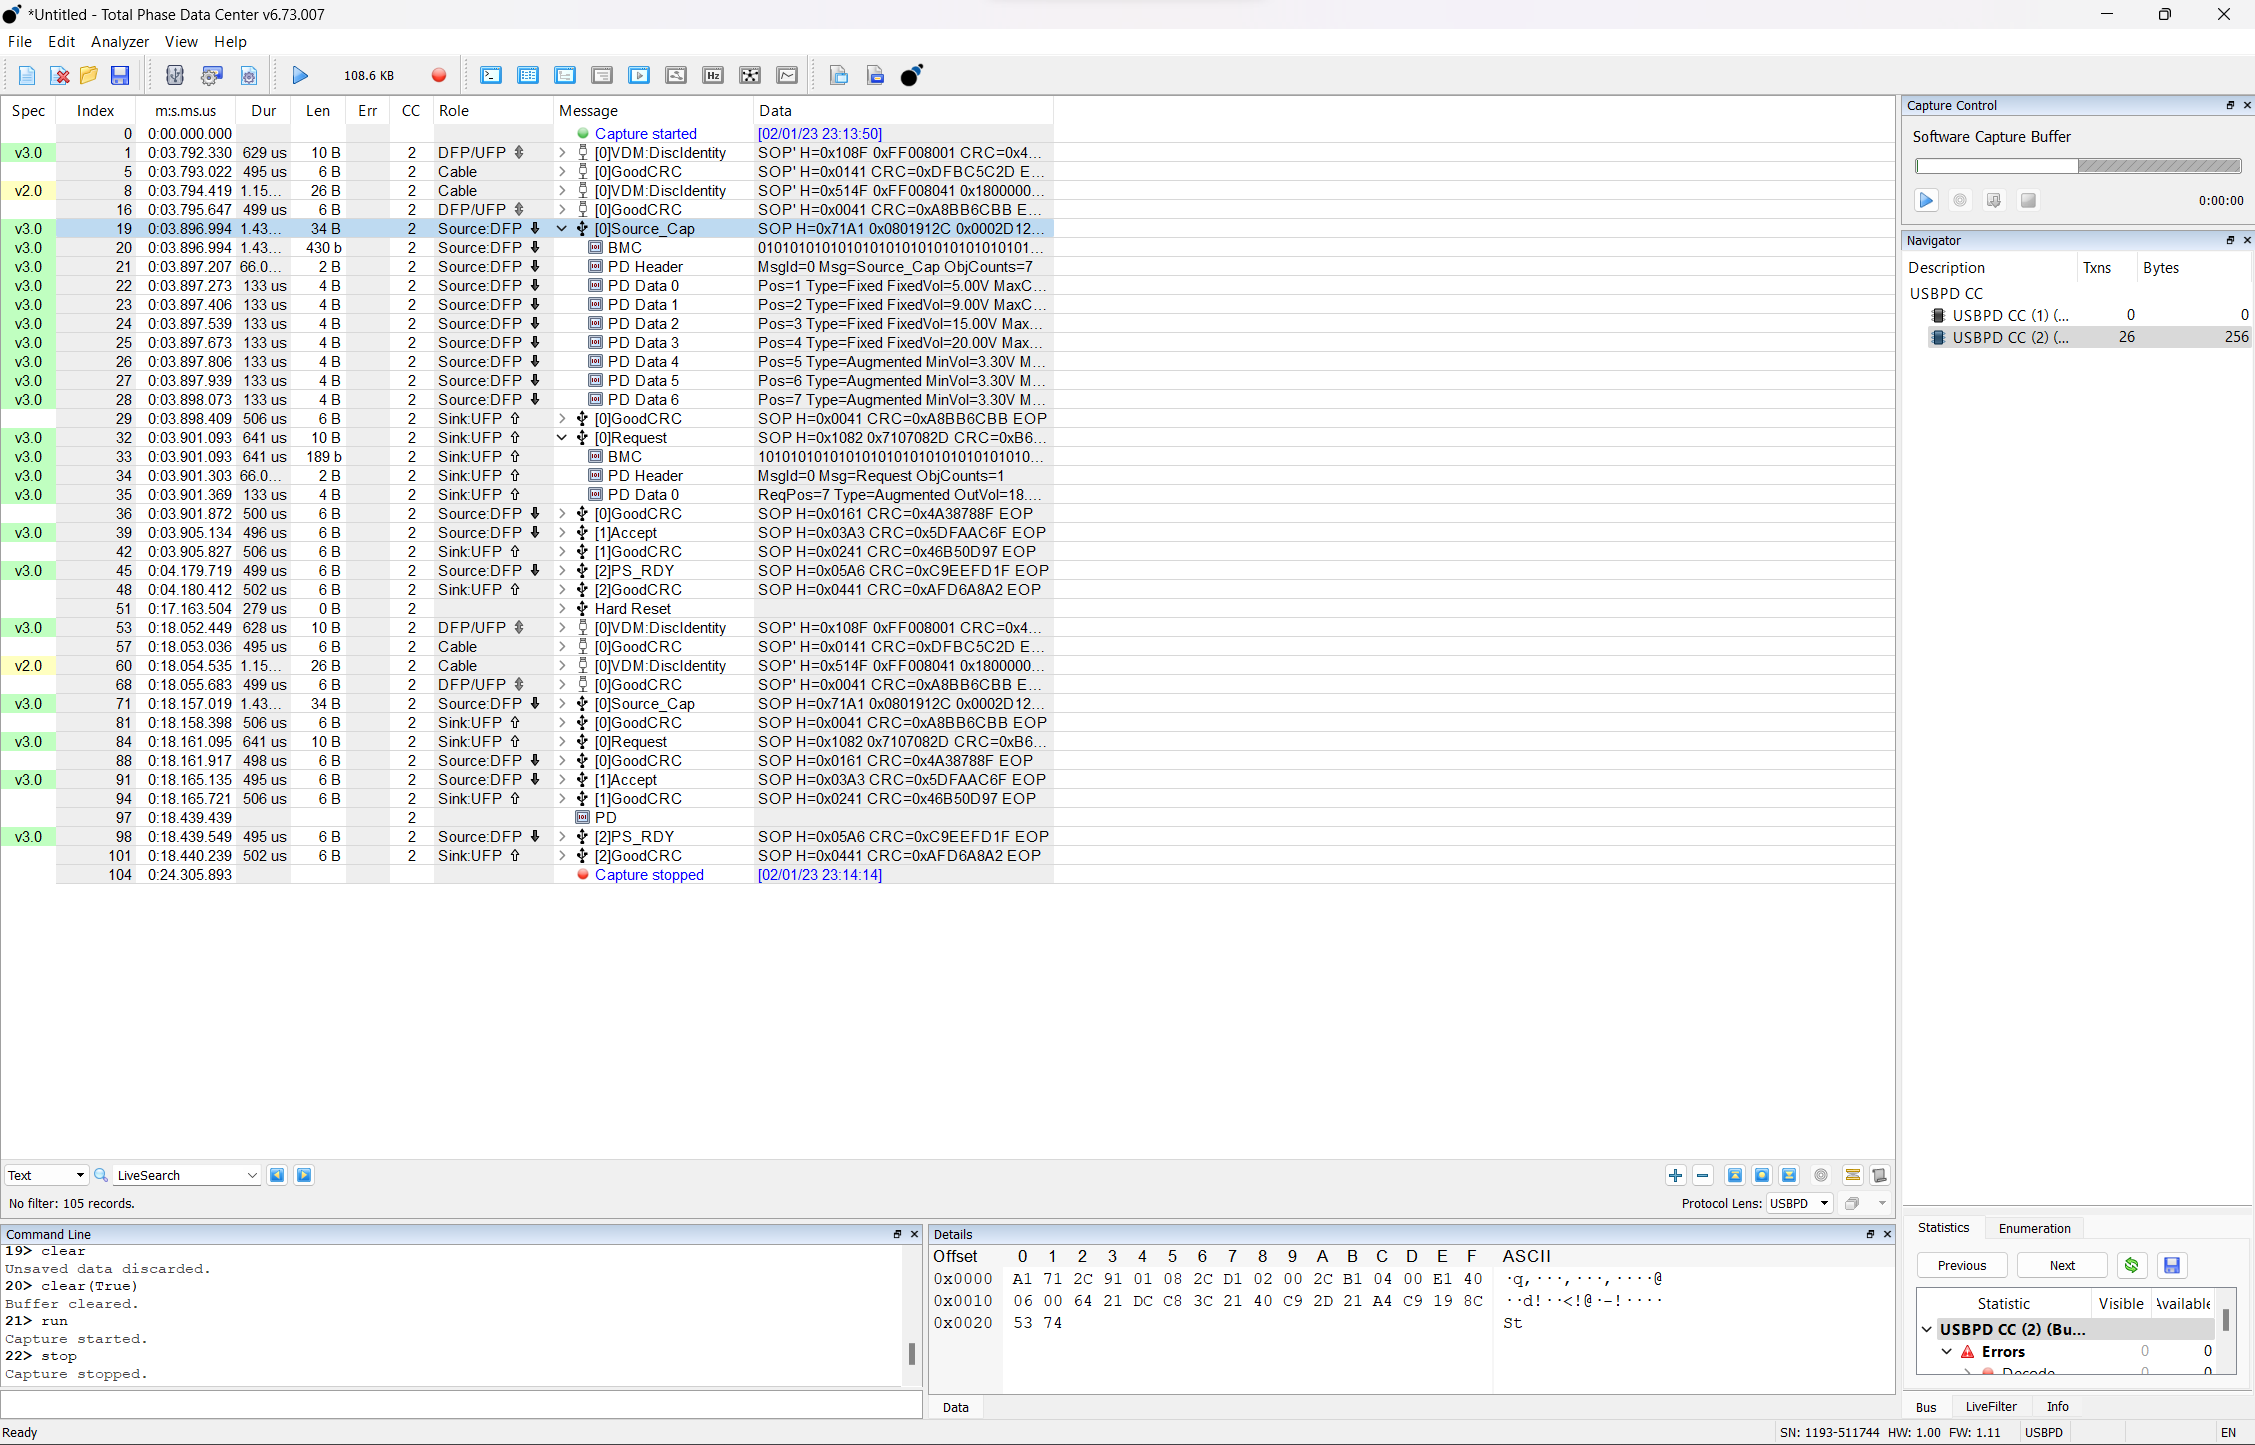Screen dimensions: 2255x1445
Task: Collapse the USBPD CC (2) statistics entry
Action: pos(1925,1329)
